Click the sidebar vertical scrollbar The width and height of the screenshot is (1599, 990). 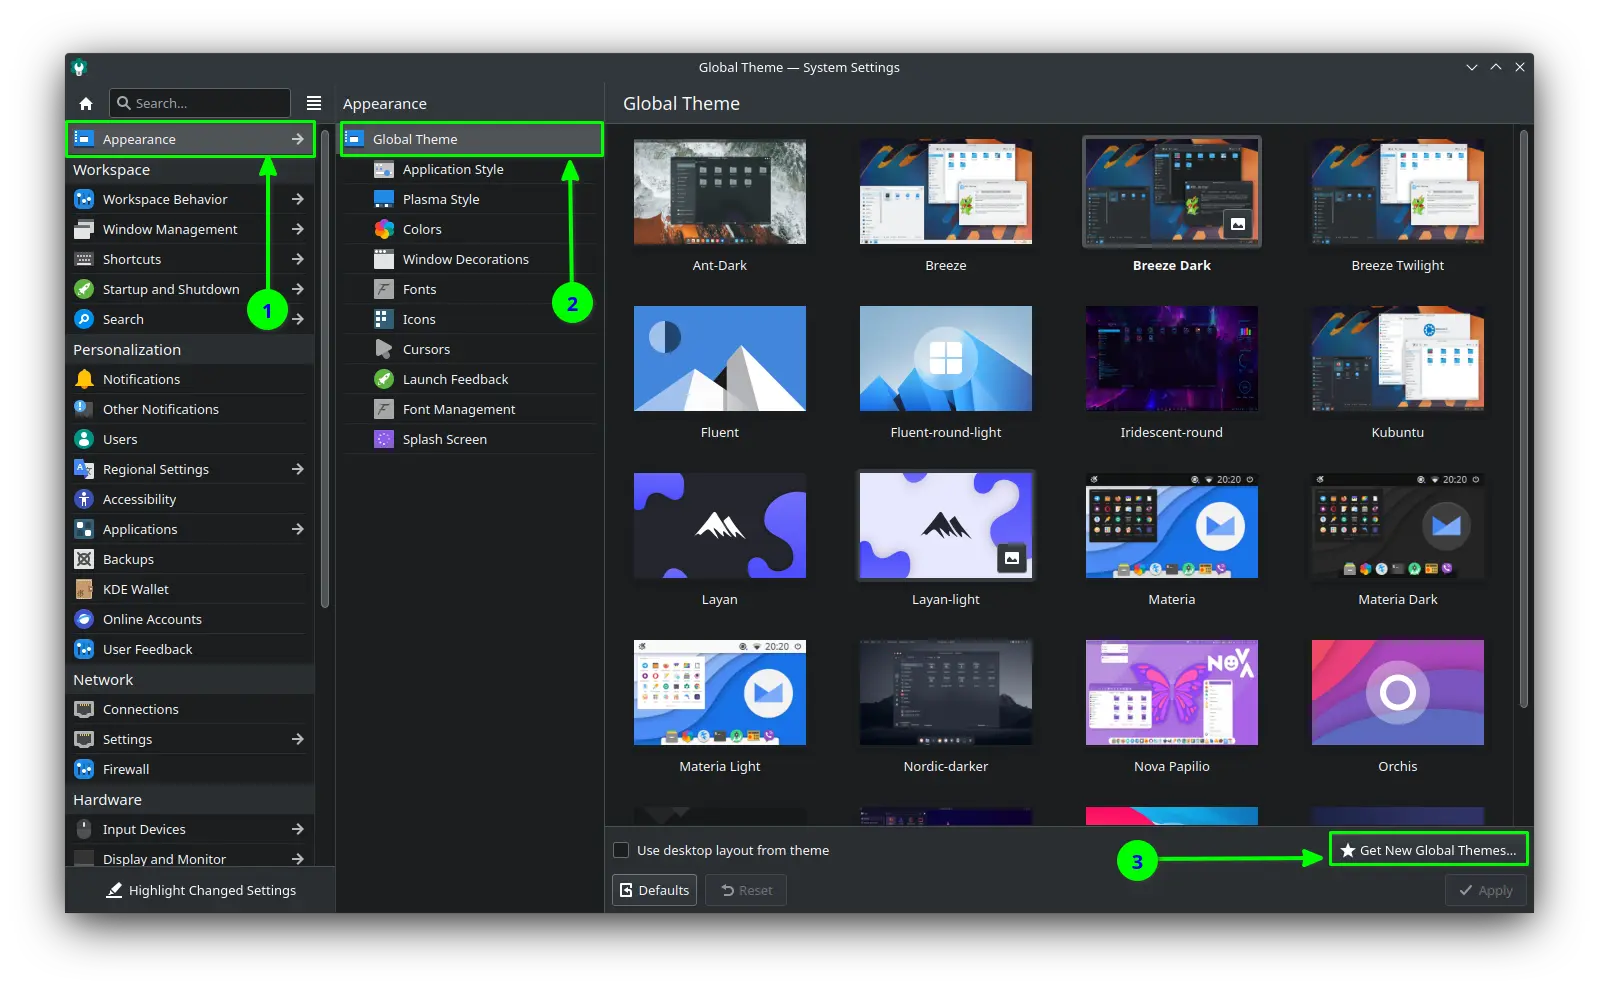click(x=325, y=368)
